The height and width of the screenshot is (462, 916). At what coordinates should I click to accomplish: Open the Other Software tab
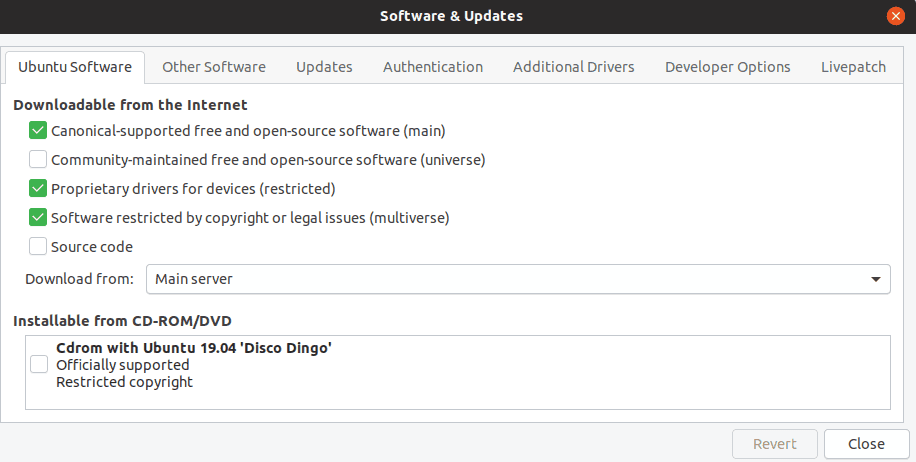pyautogui.click(x=214, y=67)
